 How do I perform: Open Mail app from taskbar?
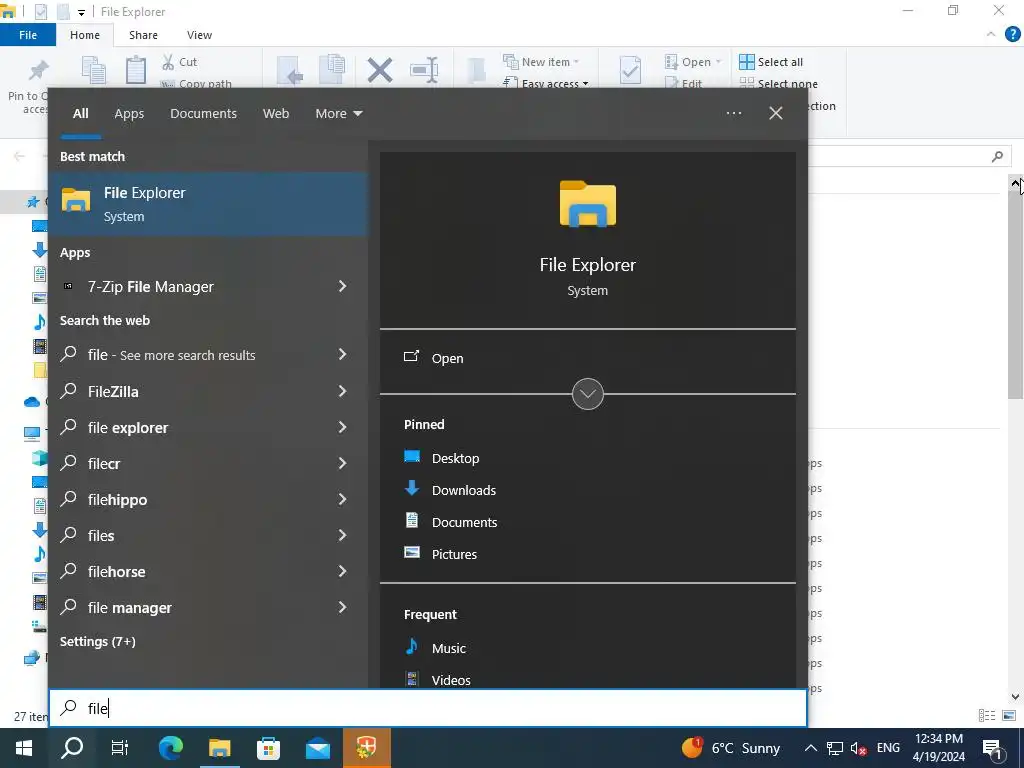(x=317, y=748)
